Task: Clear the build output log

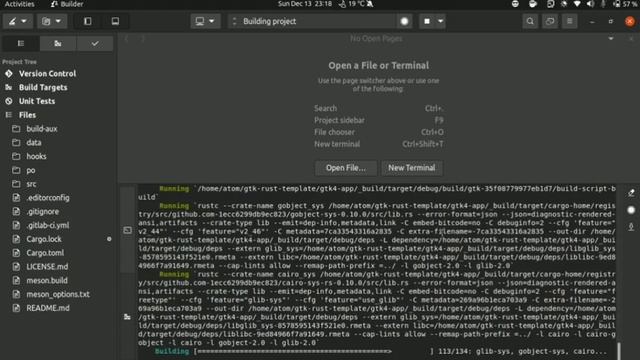Action: pos(631,193)
